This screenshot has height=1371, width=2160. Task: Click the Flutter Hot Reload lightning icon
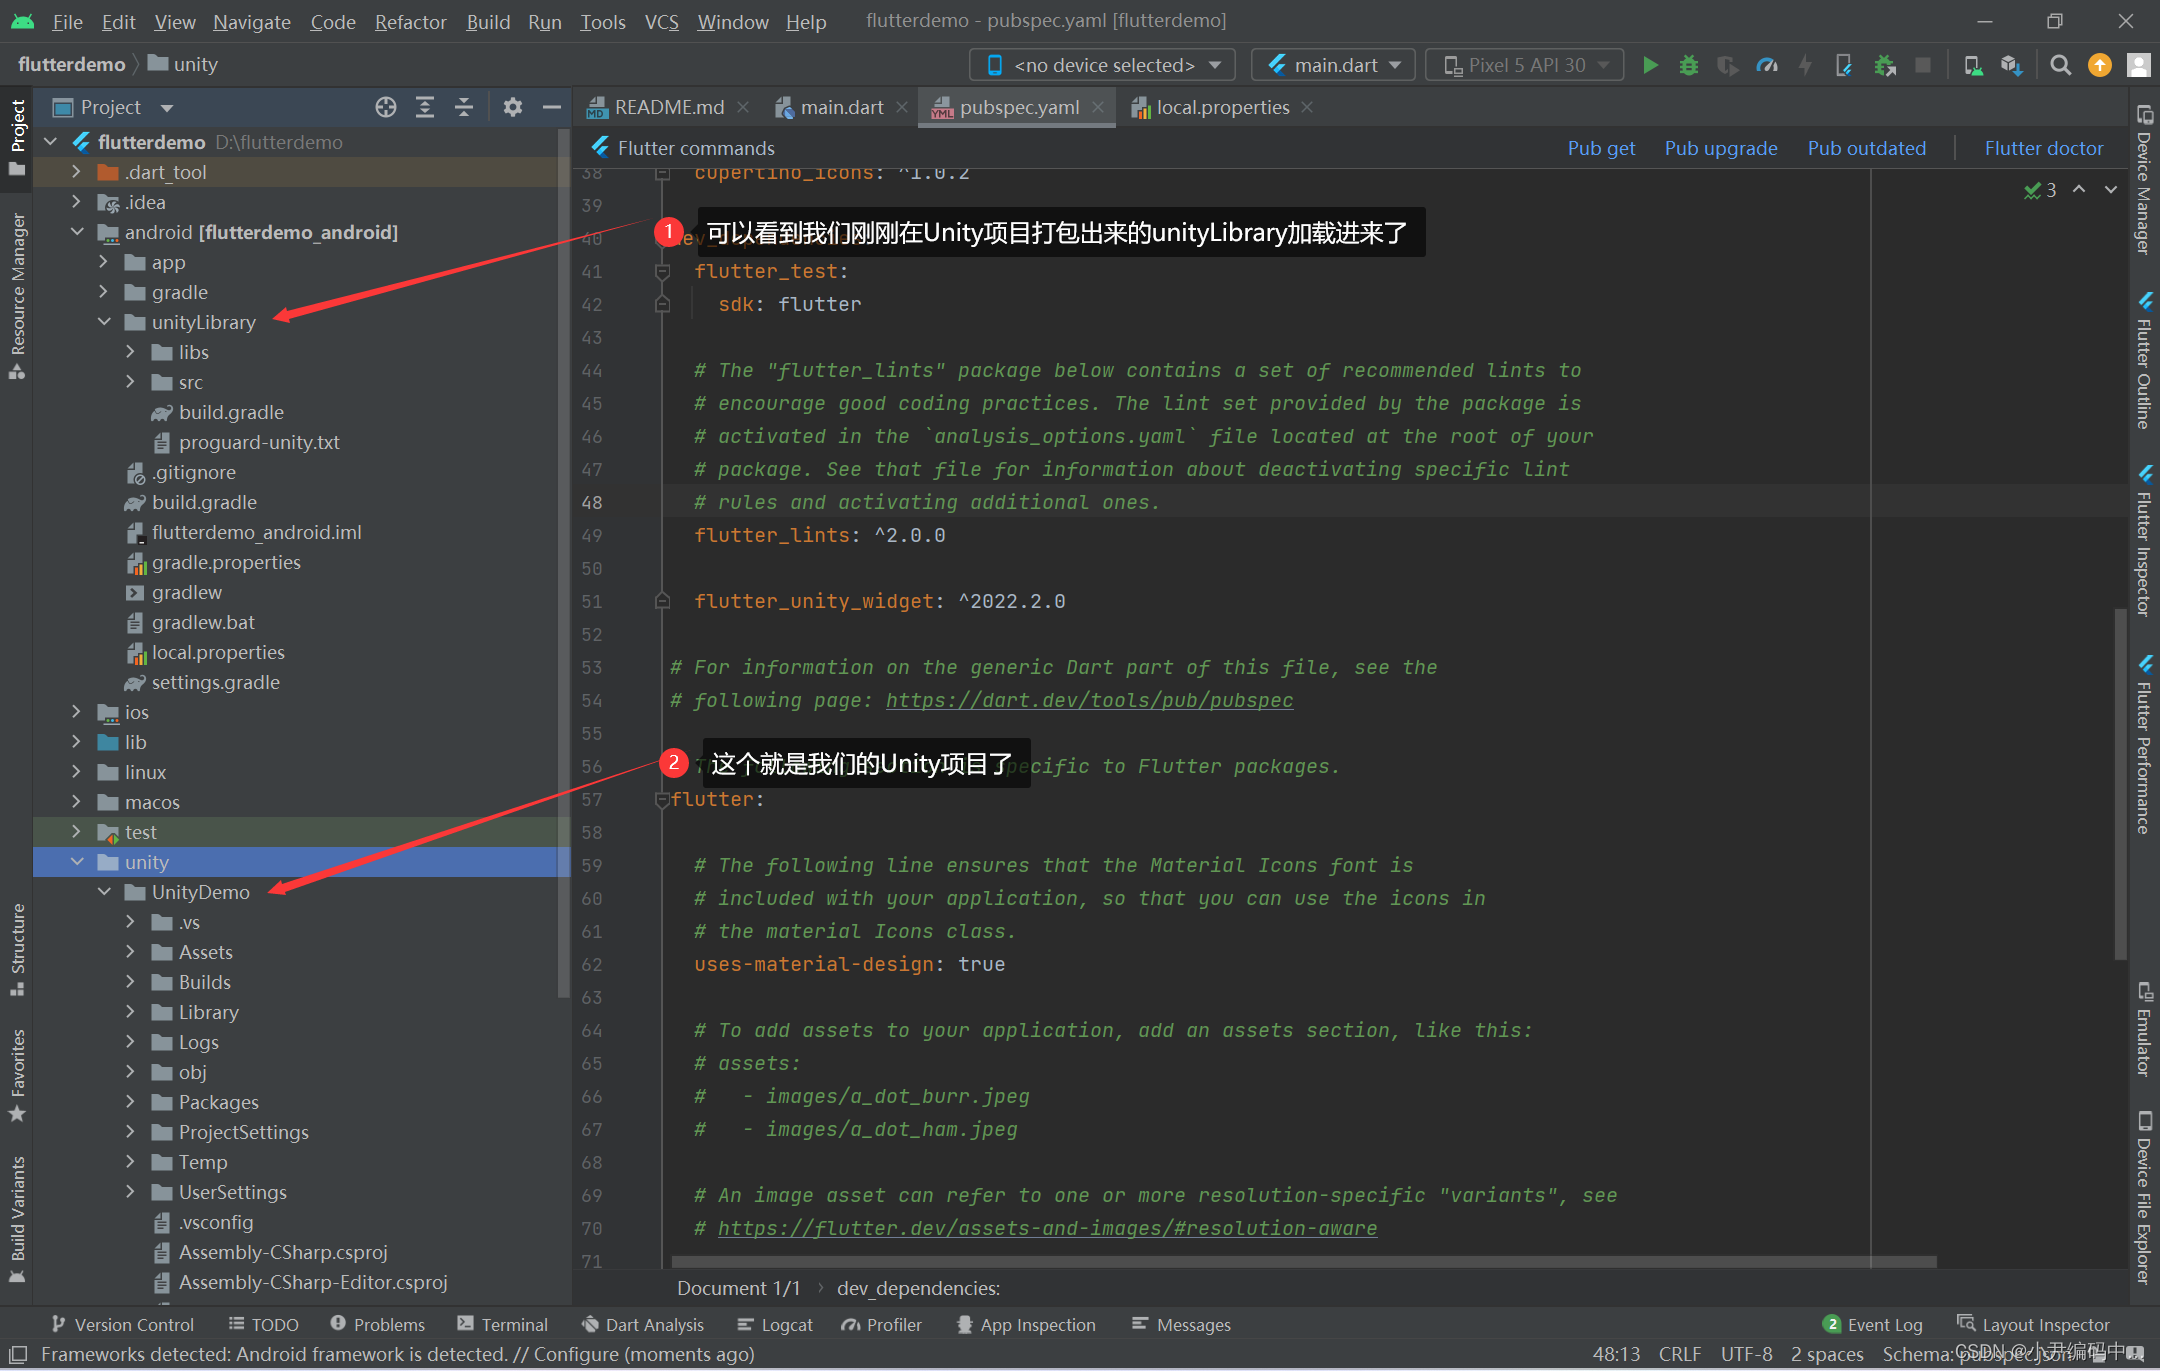tap(1805, 65)
